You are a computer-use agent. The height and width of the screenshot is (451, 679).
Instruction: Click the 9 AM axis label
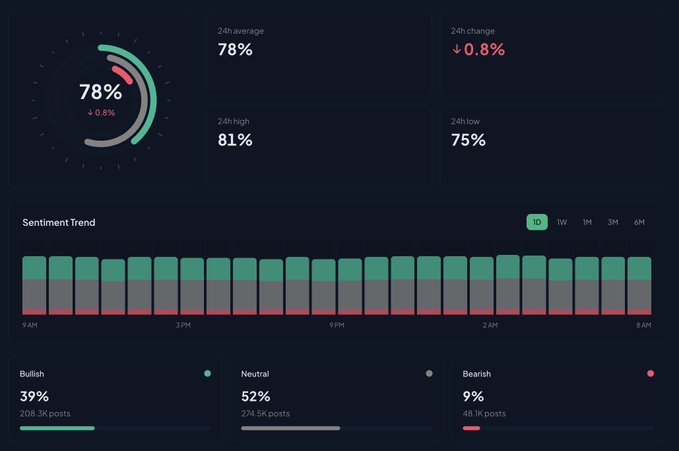click(x=30, y=325)
